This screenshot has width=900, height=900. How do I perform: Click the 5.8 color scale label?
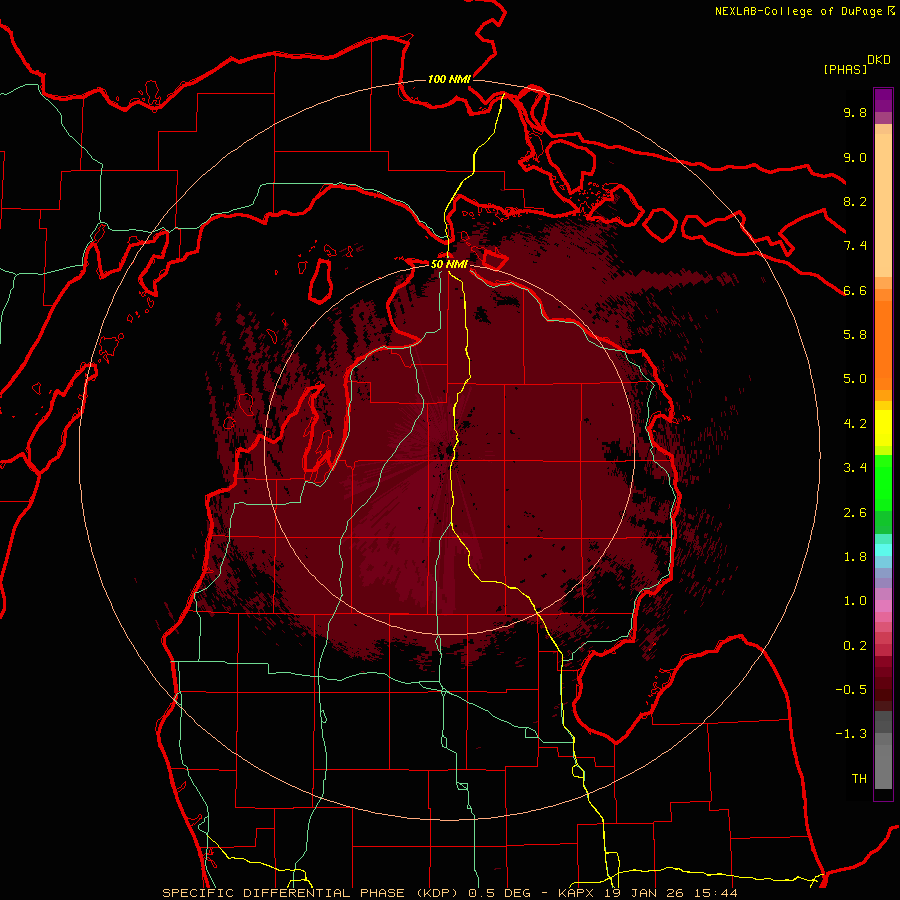pos(855,335)
